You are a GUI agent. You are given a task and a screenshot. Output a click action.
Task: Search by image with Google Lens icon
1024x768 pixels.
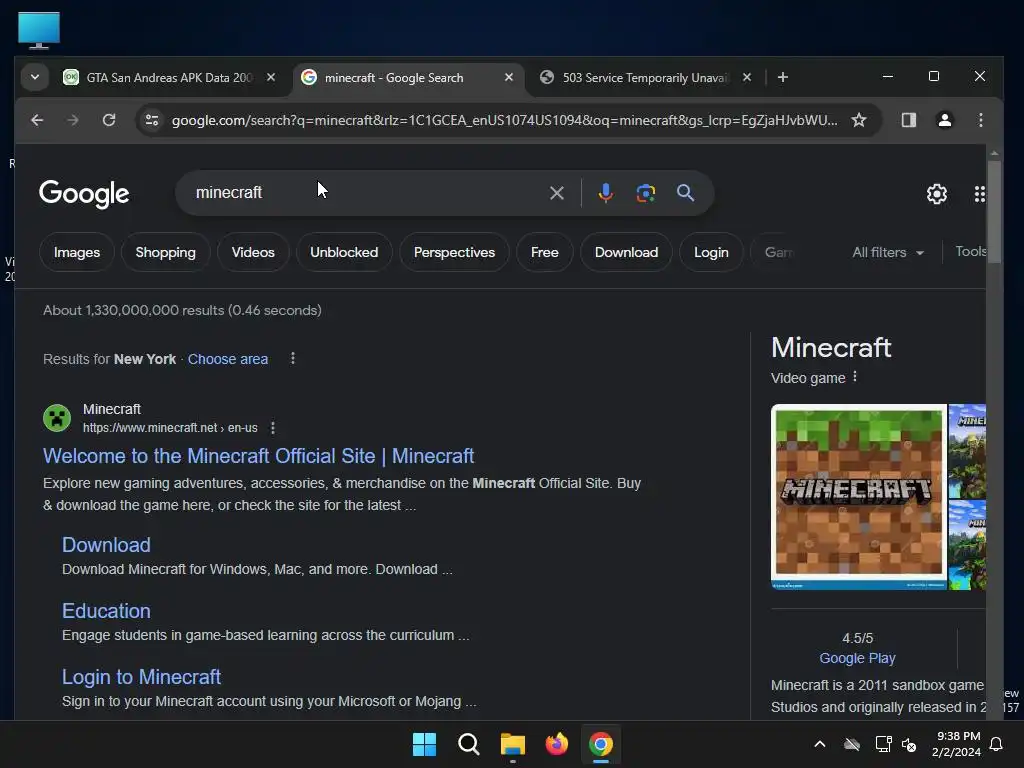(x=645, y=193)
